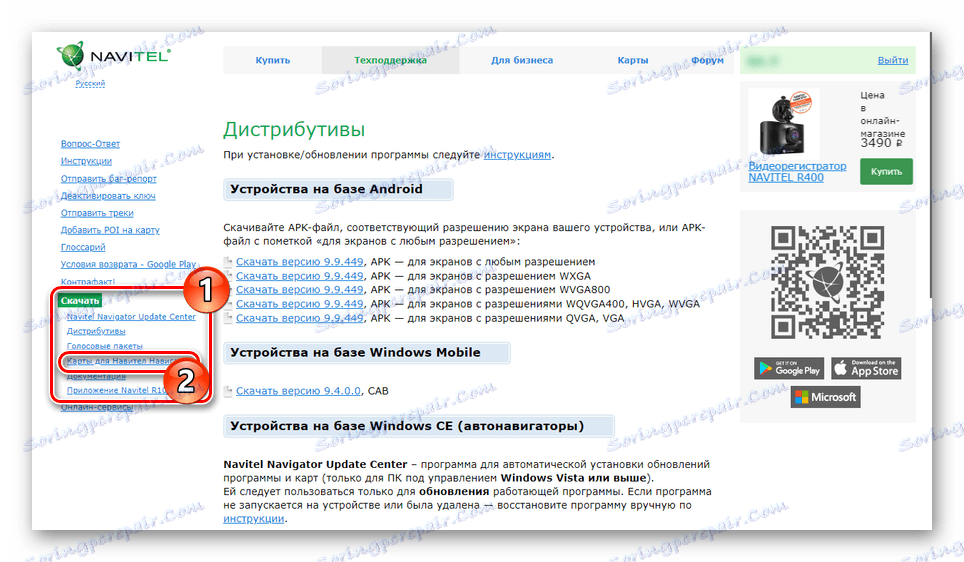Open the Купить tab
Image resolution: width=964 pixels, height=562 pixels.
[x=272, y=60]
